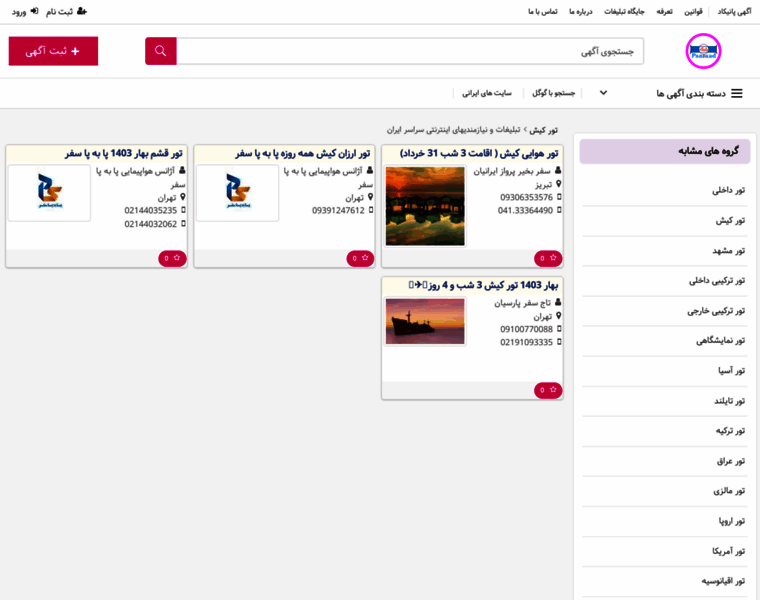Screen dimensions: 760x600
Task: Click the phone icon beside 02144035235
Action: tap(183, 210)
